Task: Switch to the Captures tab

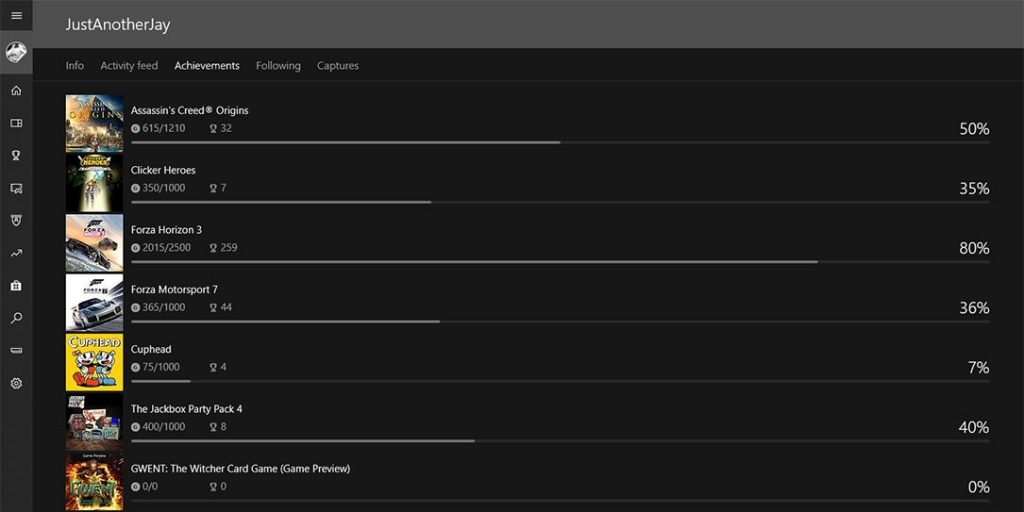Action: coord(338,65)
